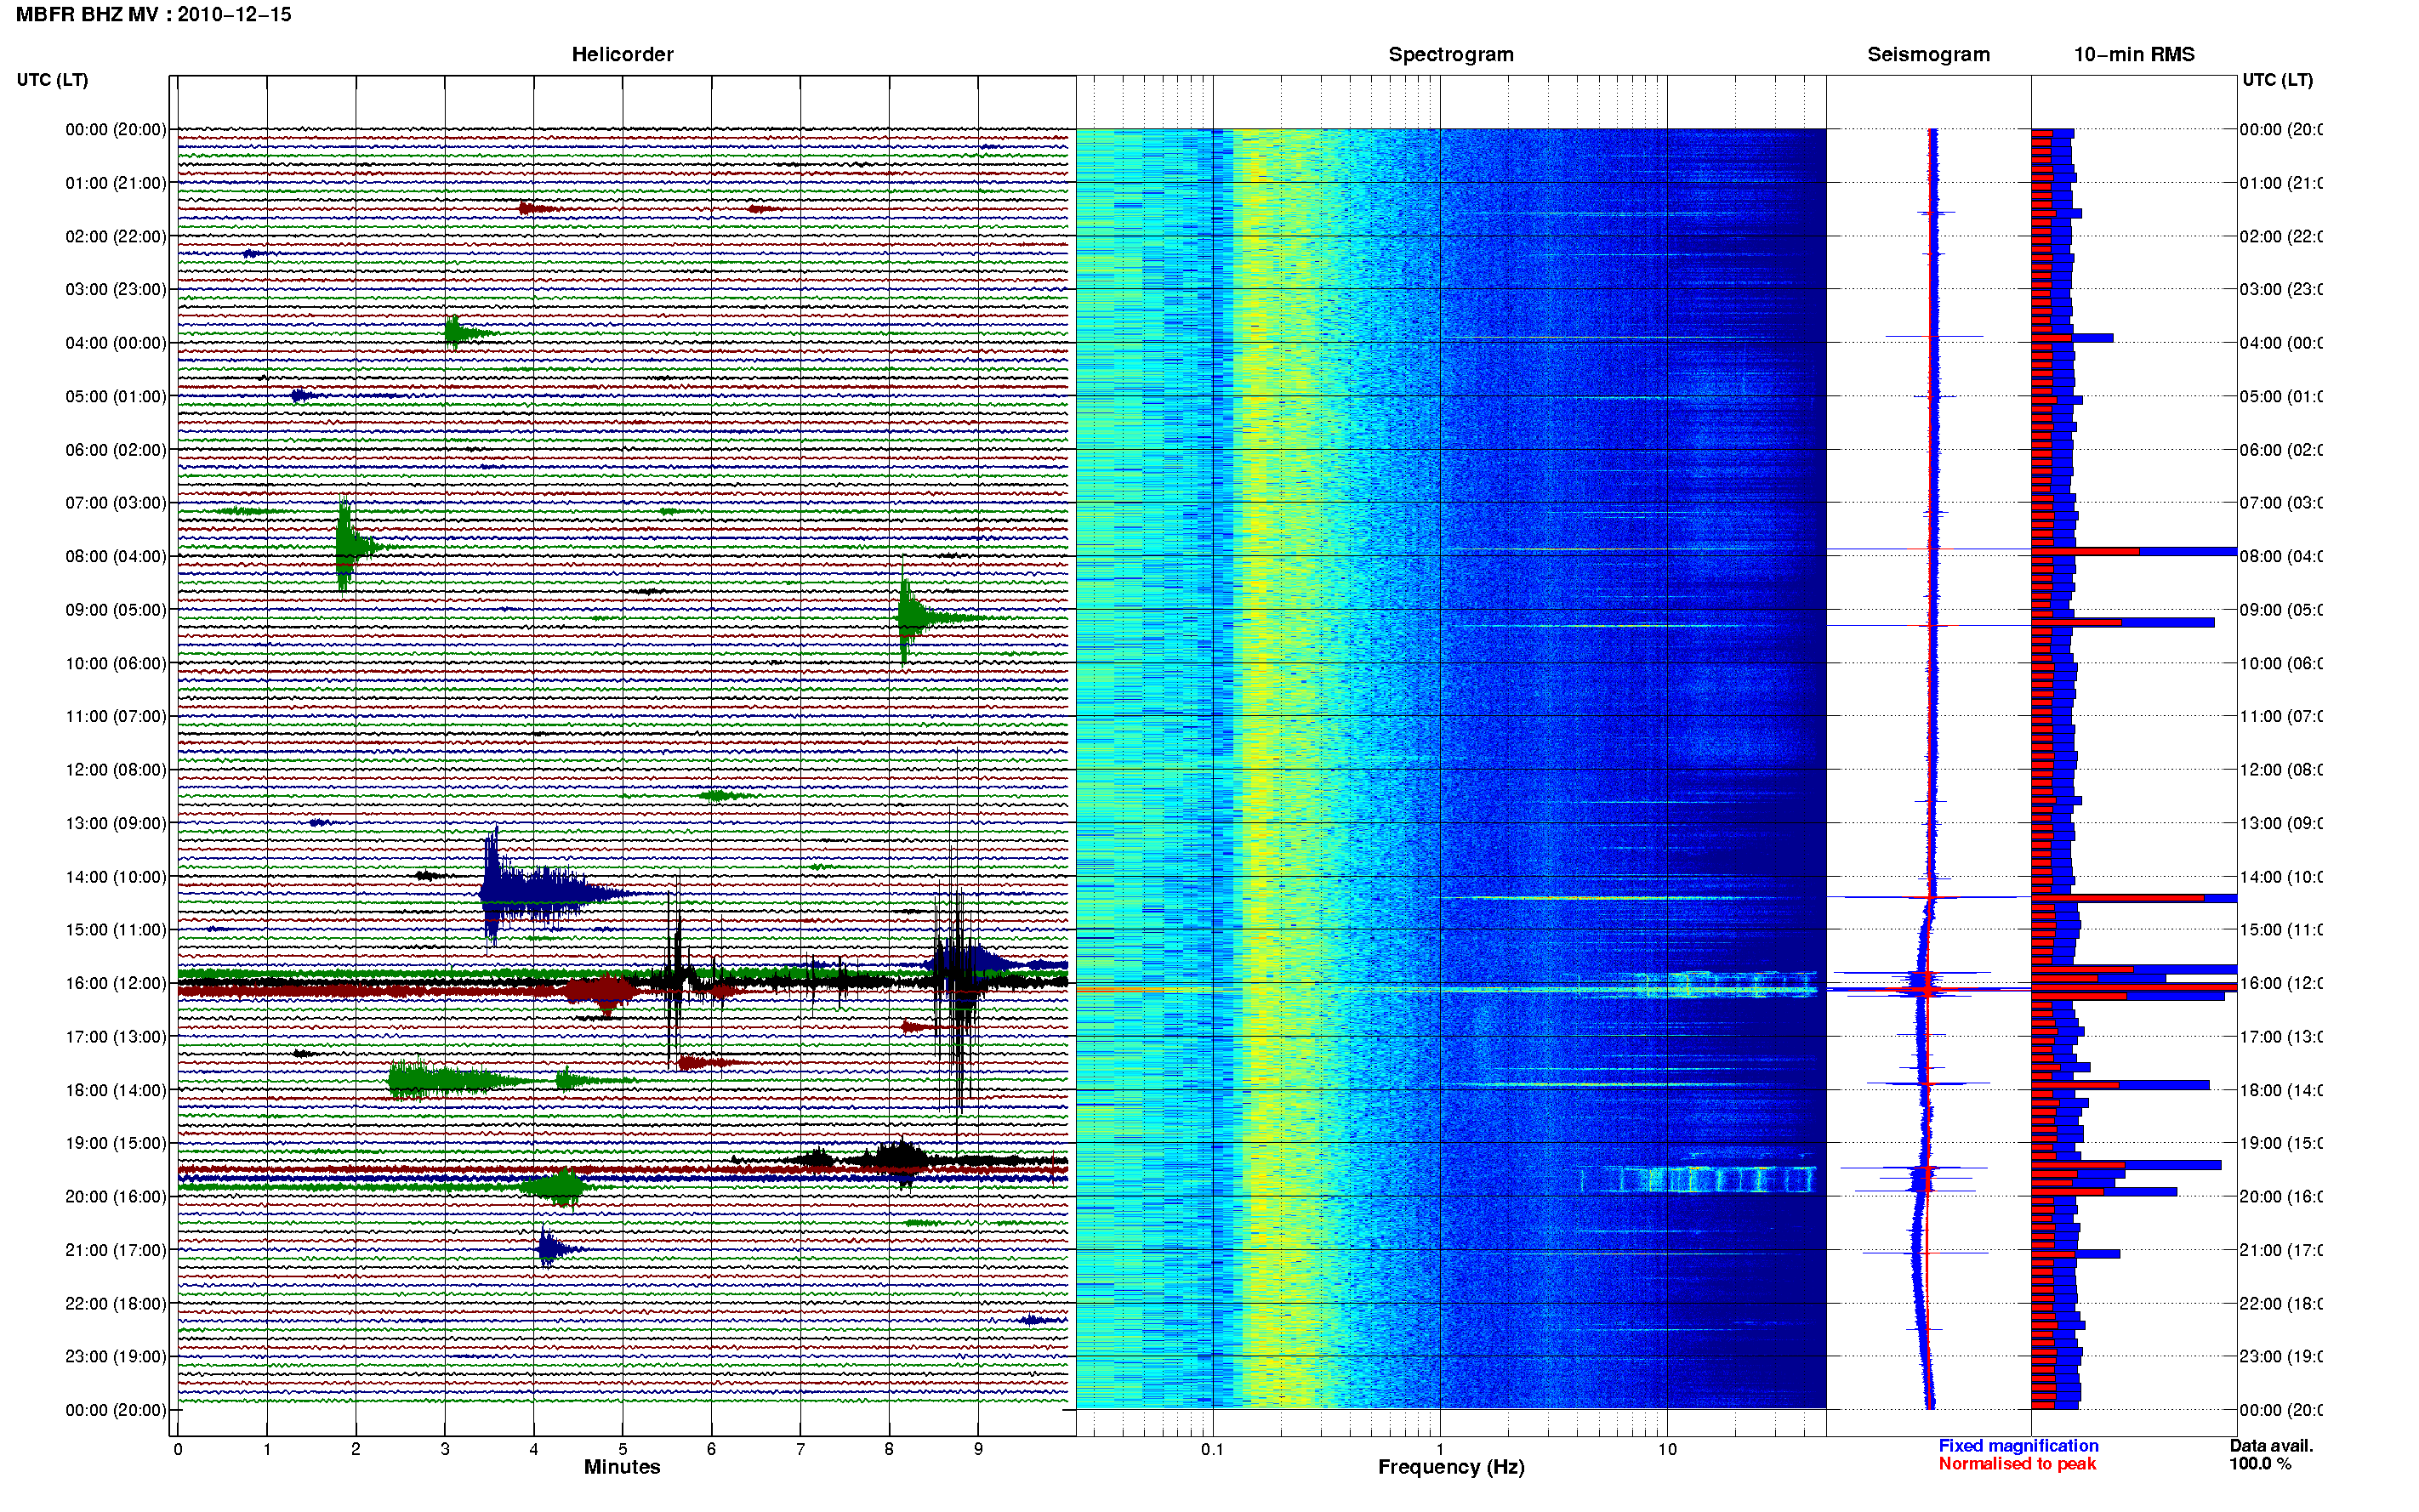Select the Seismogram panel heading
The width and height of the screenshot is (2419, 1512).
click(1928, 54)
